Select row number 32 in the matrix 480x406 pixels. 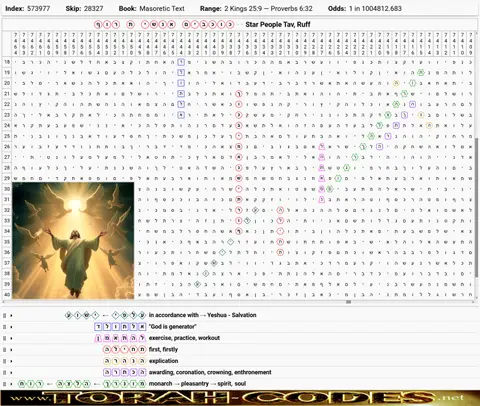(7, 210)
